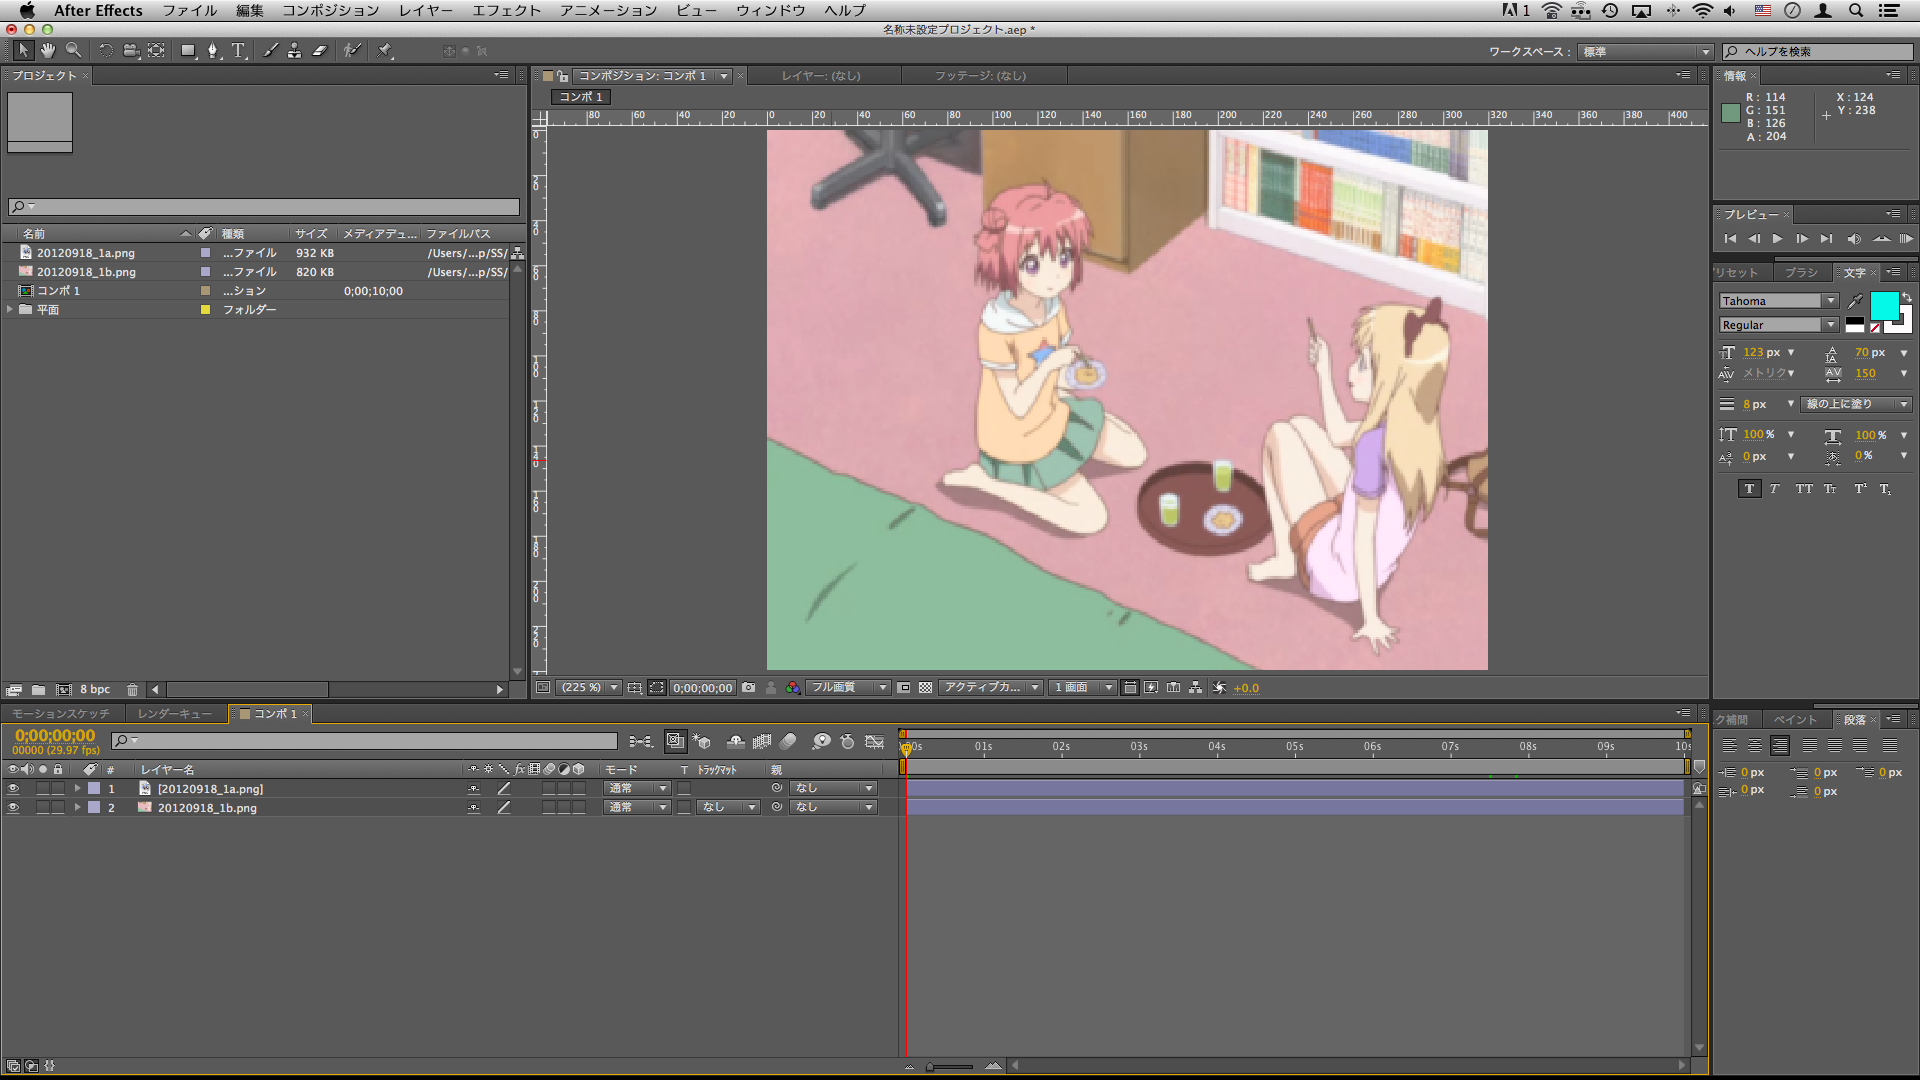This screenshot has height=1080, width=1920.
Task: Open the 1 画面 view layout dropdown
Action: tap(1083, 688)
